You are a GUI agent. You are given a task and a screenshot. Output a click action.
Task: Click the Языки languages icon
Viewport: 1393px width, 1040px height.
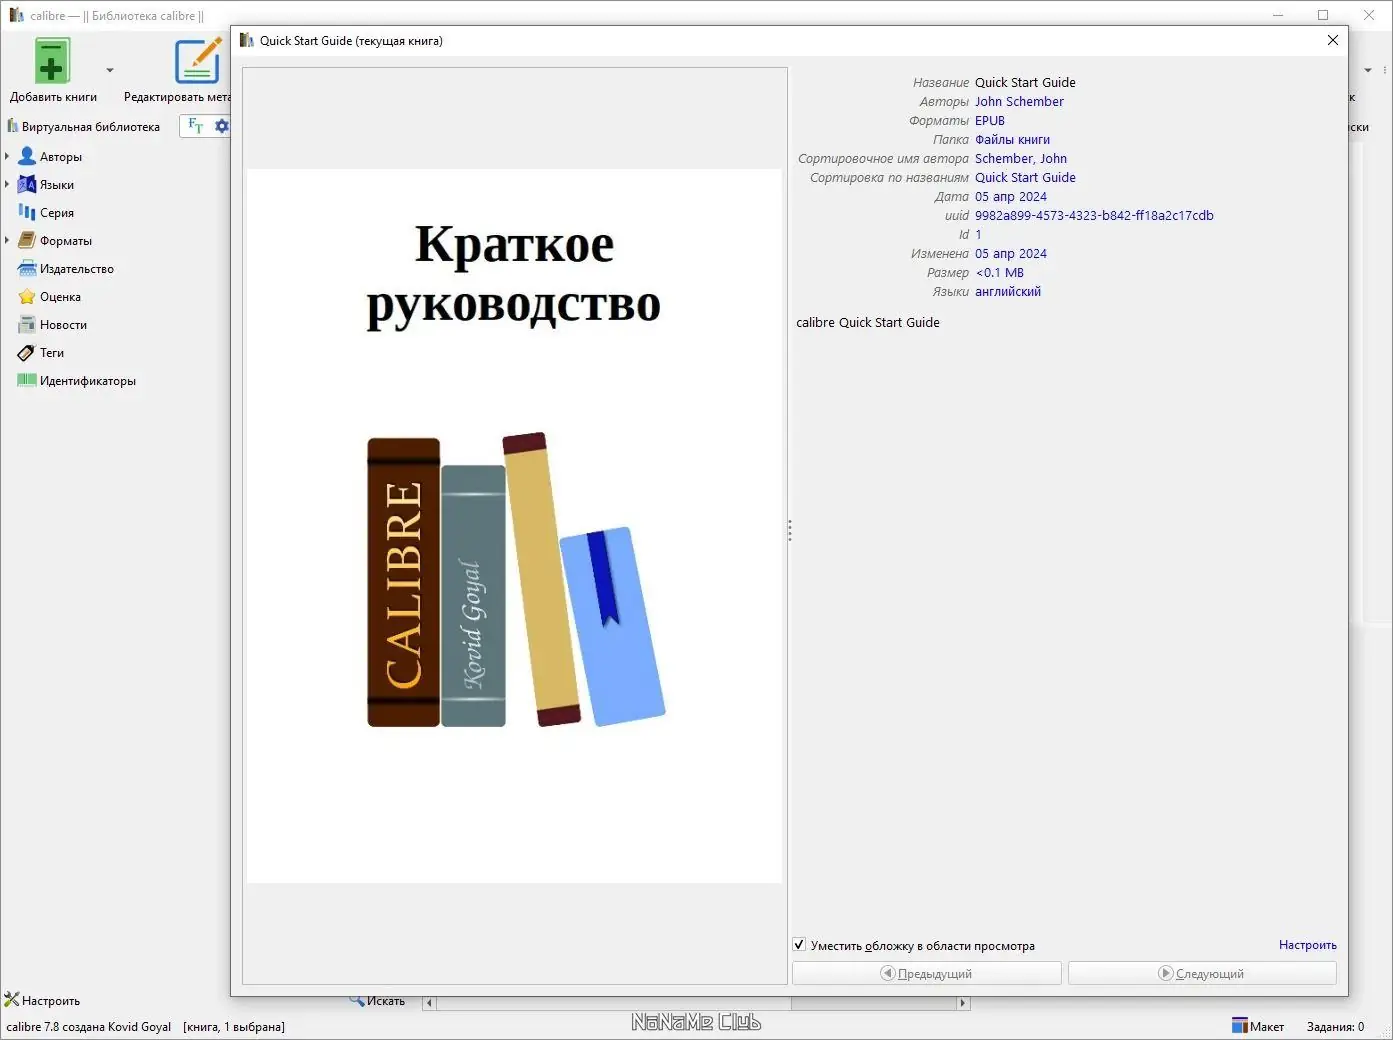(27, 184)
